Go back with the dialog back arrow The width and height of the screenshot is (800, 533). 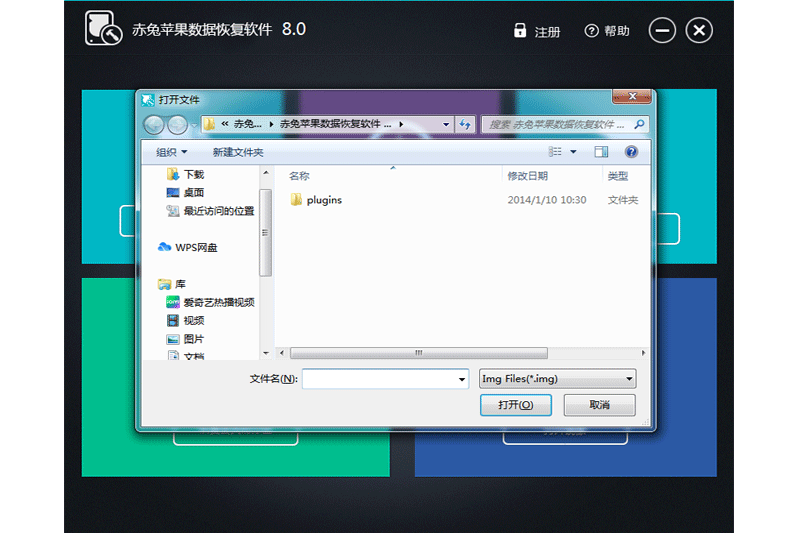pos(154,124)
